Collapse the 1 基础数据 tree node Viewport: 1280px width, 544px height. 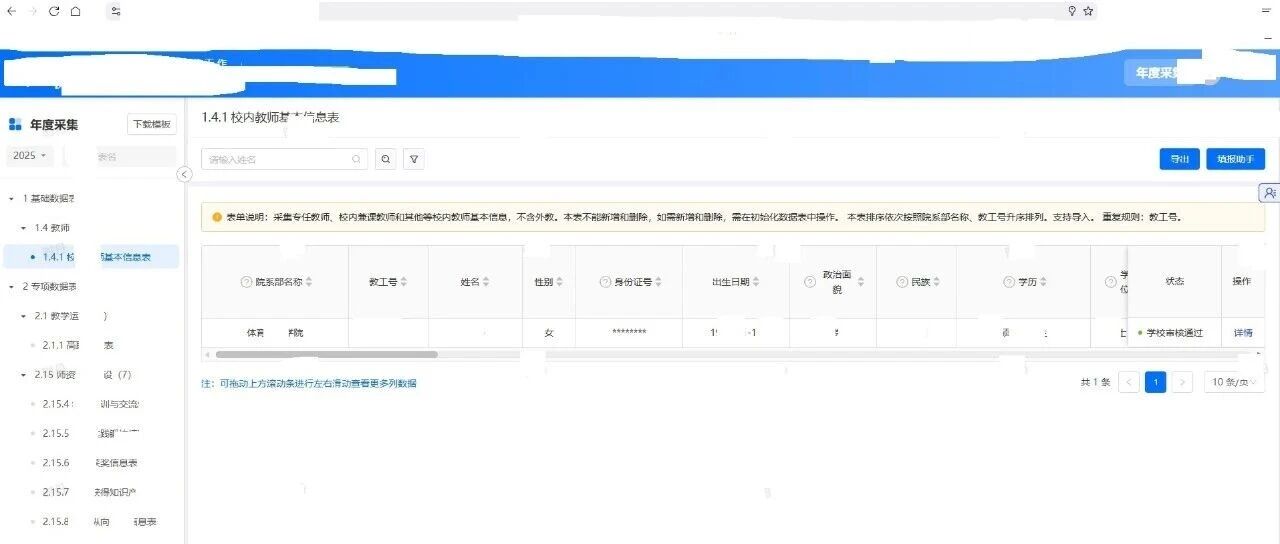click(x=11, y=198)
